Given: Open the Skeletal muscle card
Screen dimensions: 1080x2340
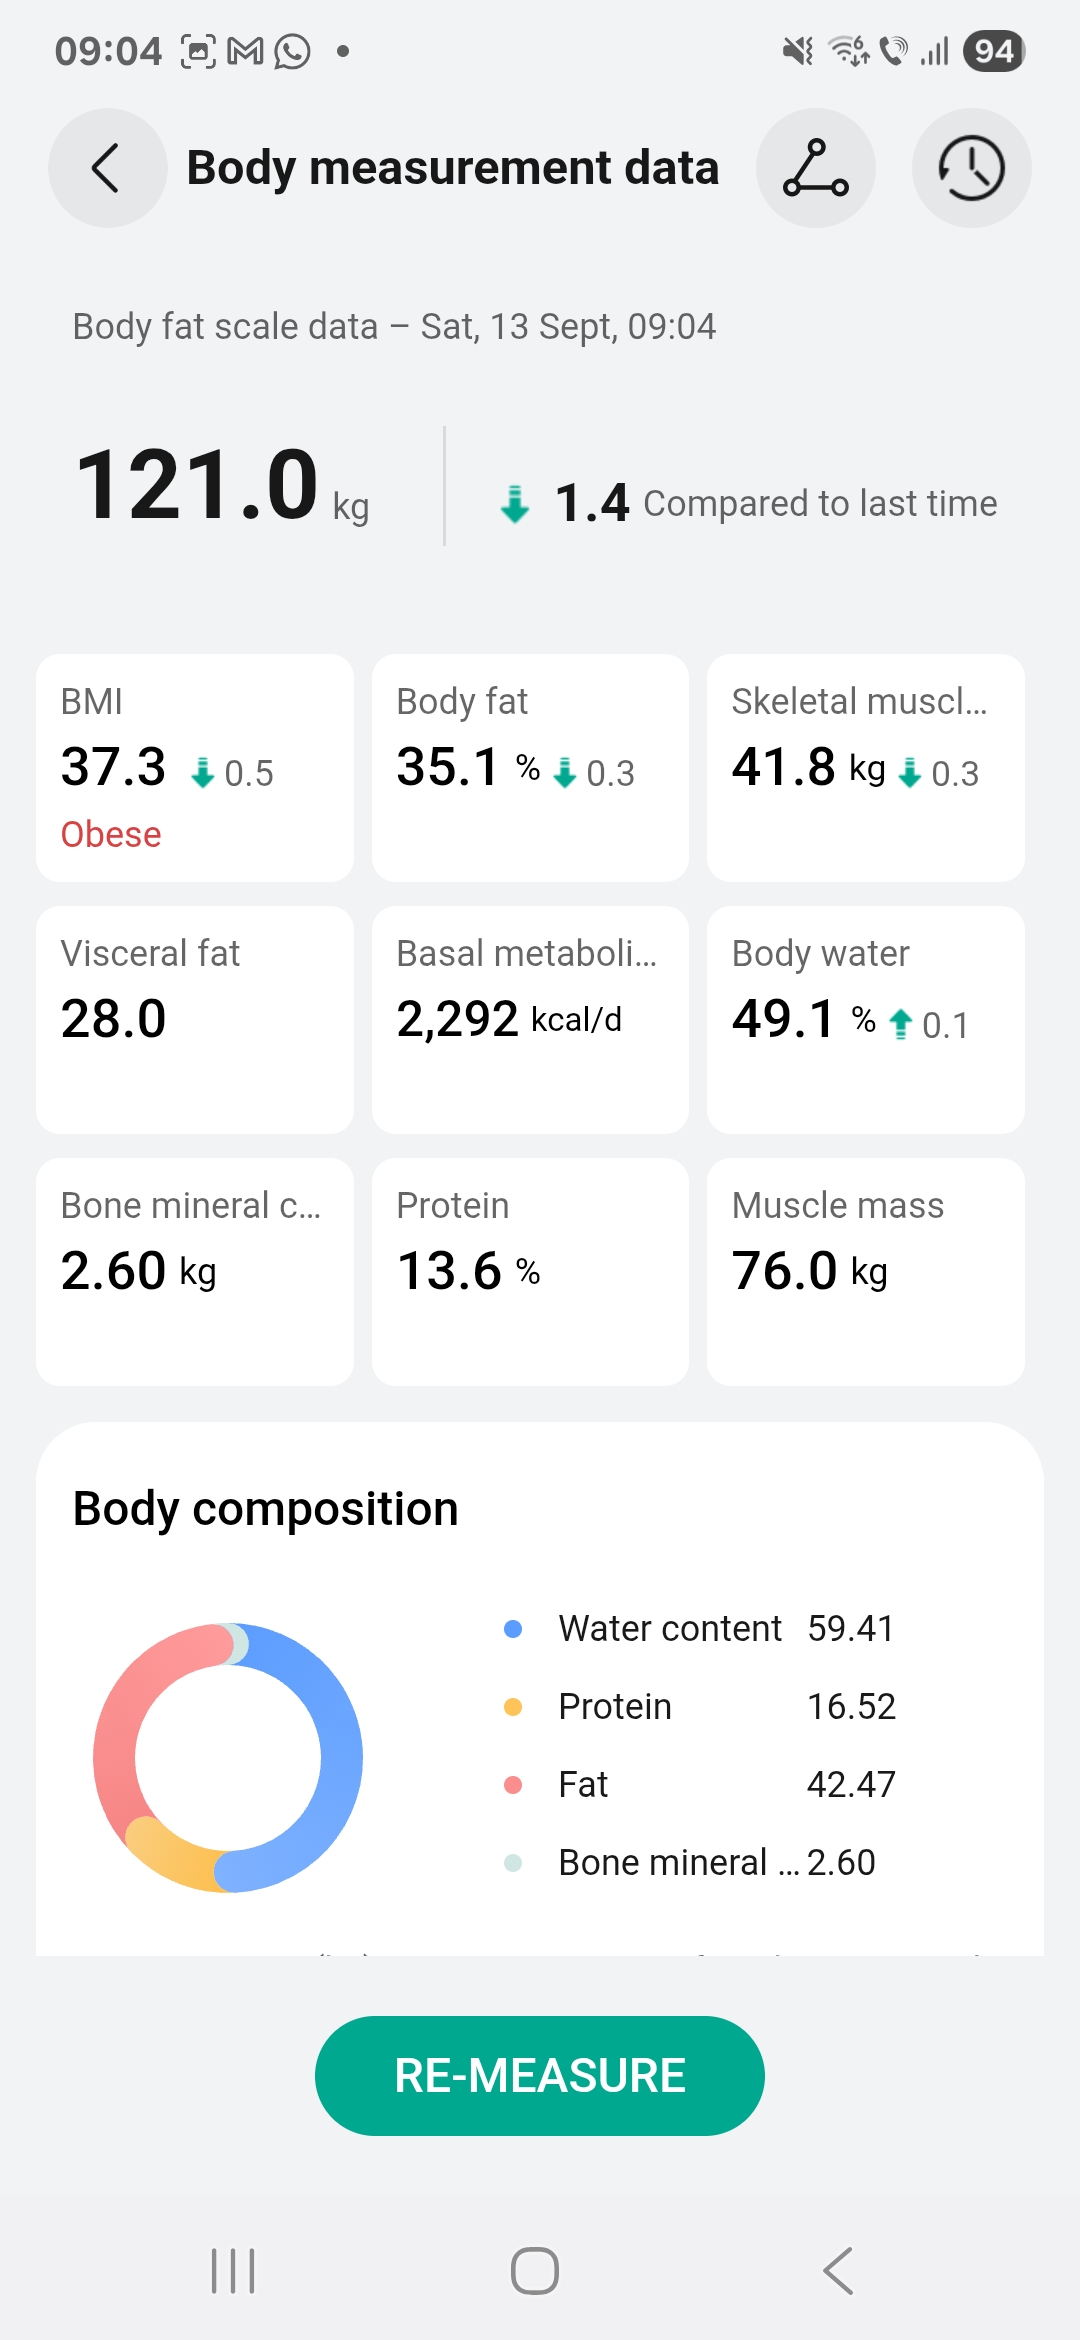Looking at the screenshot, I should tap(865, 768).
